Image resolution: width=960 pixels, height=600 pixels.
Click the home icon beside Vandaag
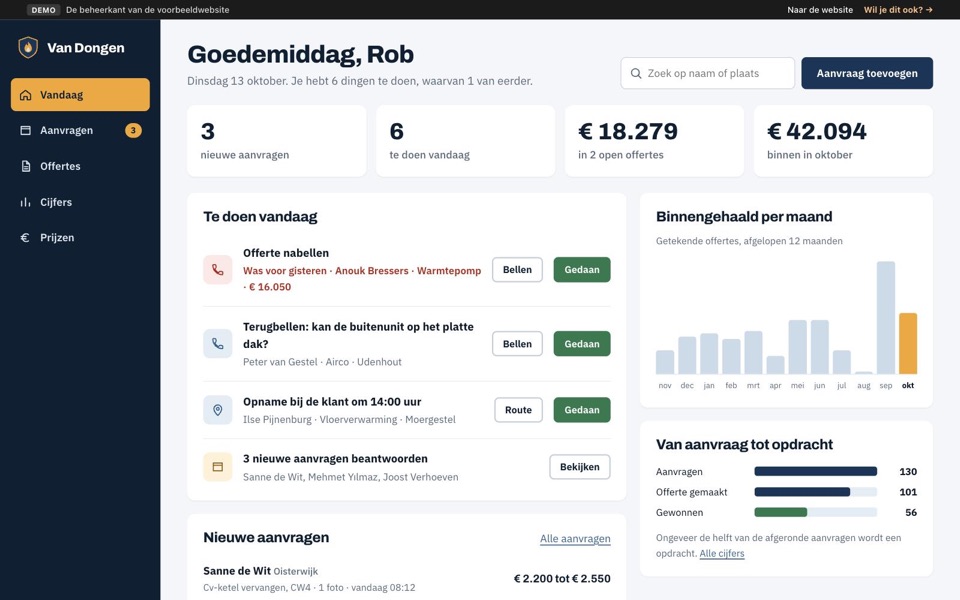click(x=25, y=95)
